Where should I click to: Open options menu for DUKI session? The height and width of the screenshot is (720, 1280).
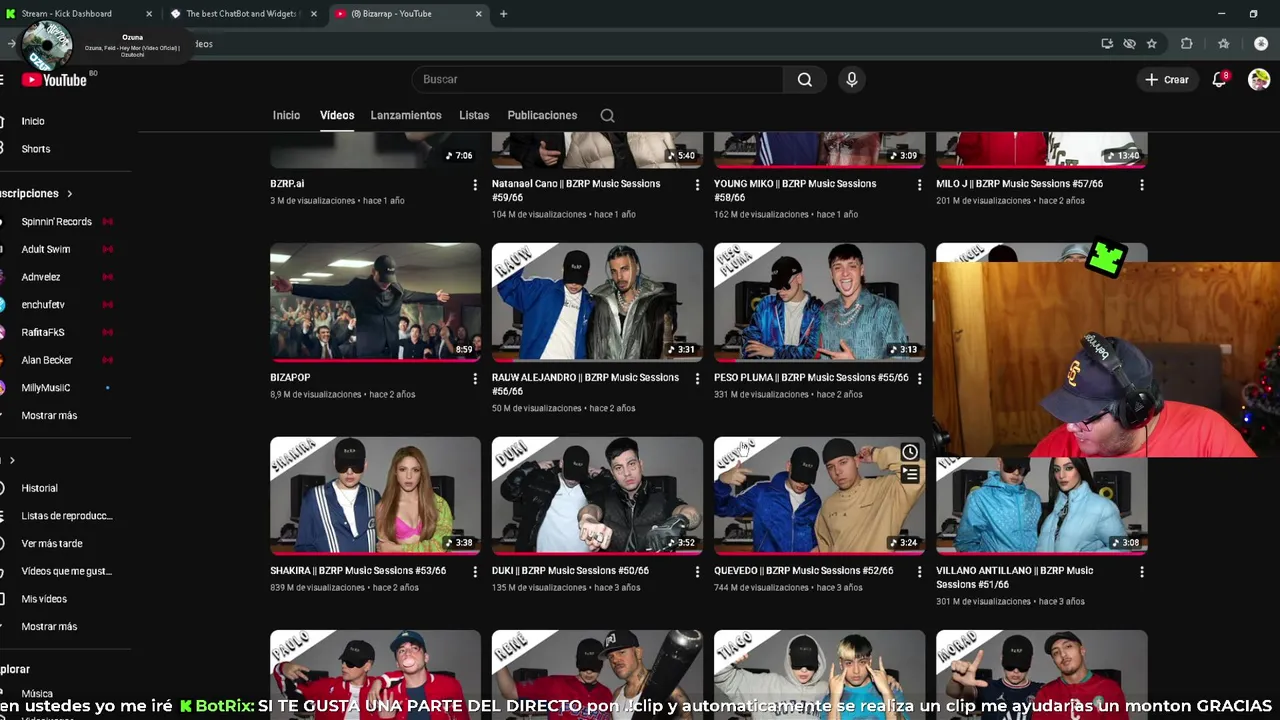[697, 572]
